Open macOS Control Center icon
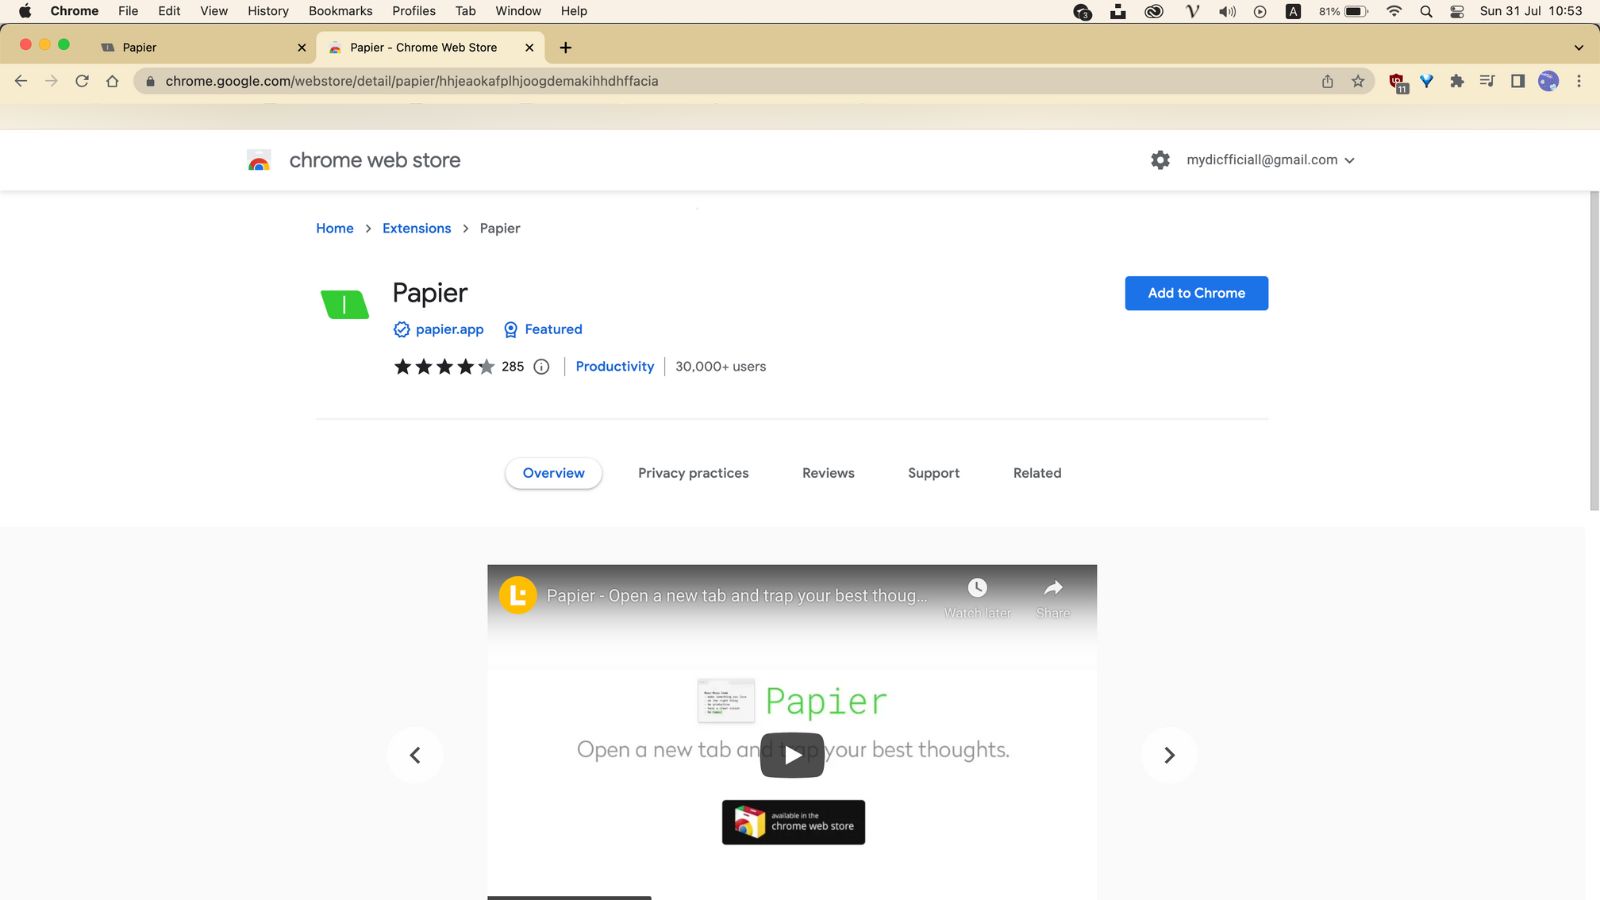 coord(1457,11)
